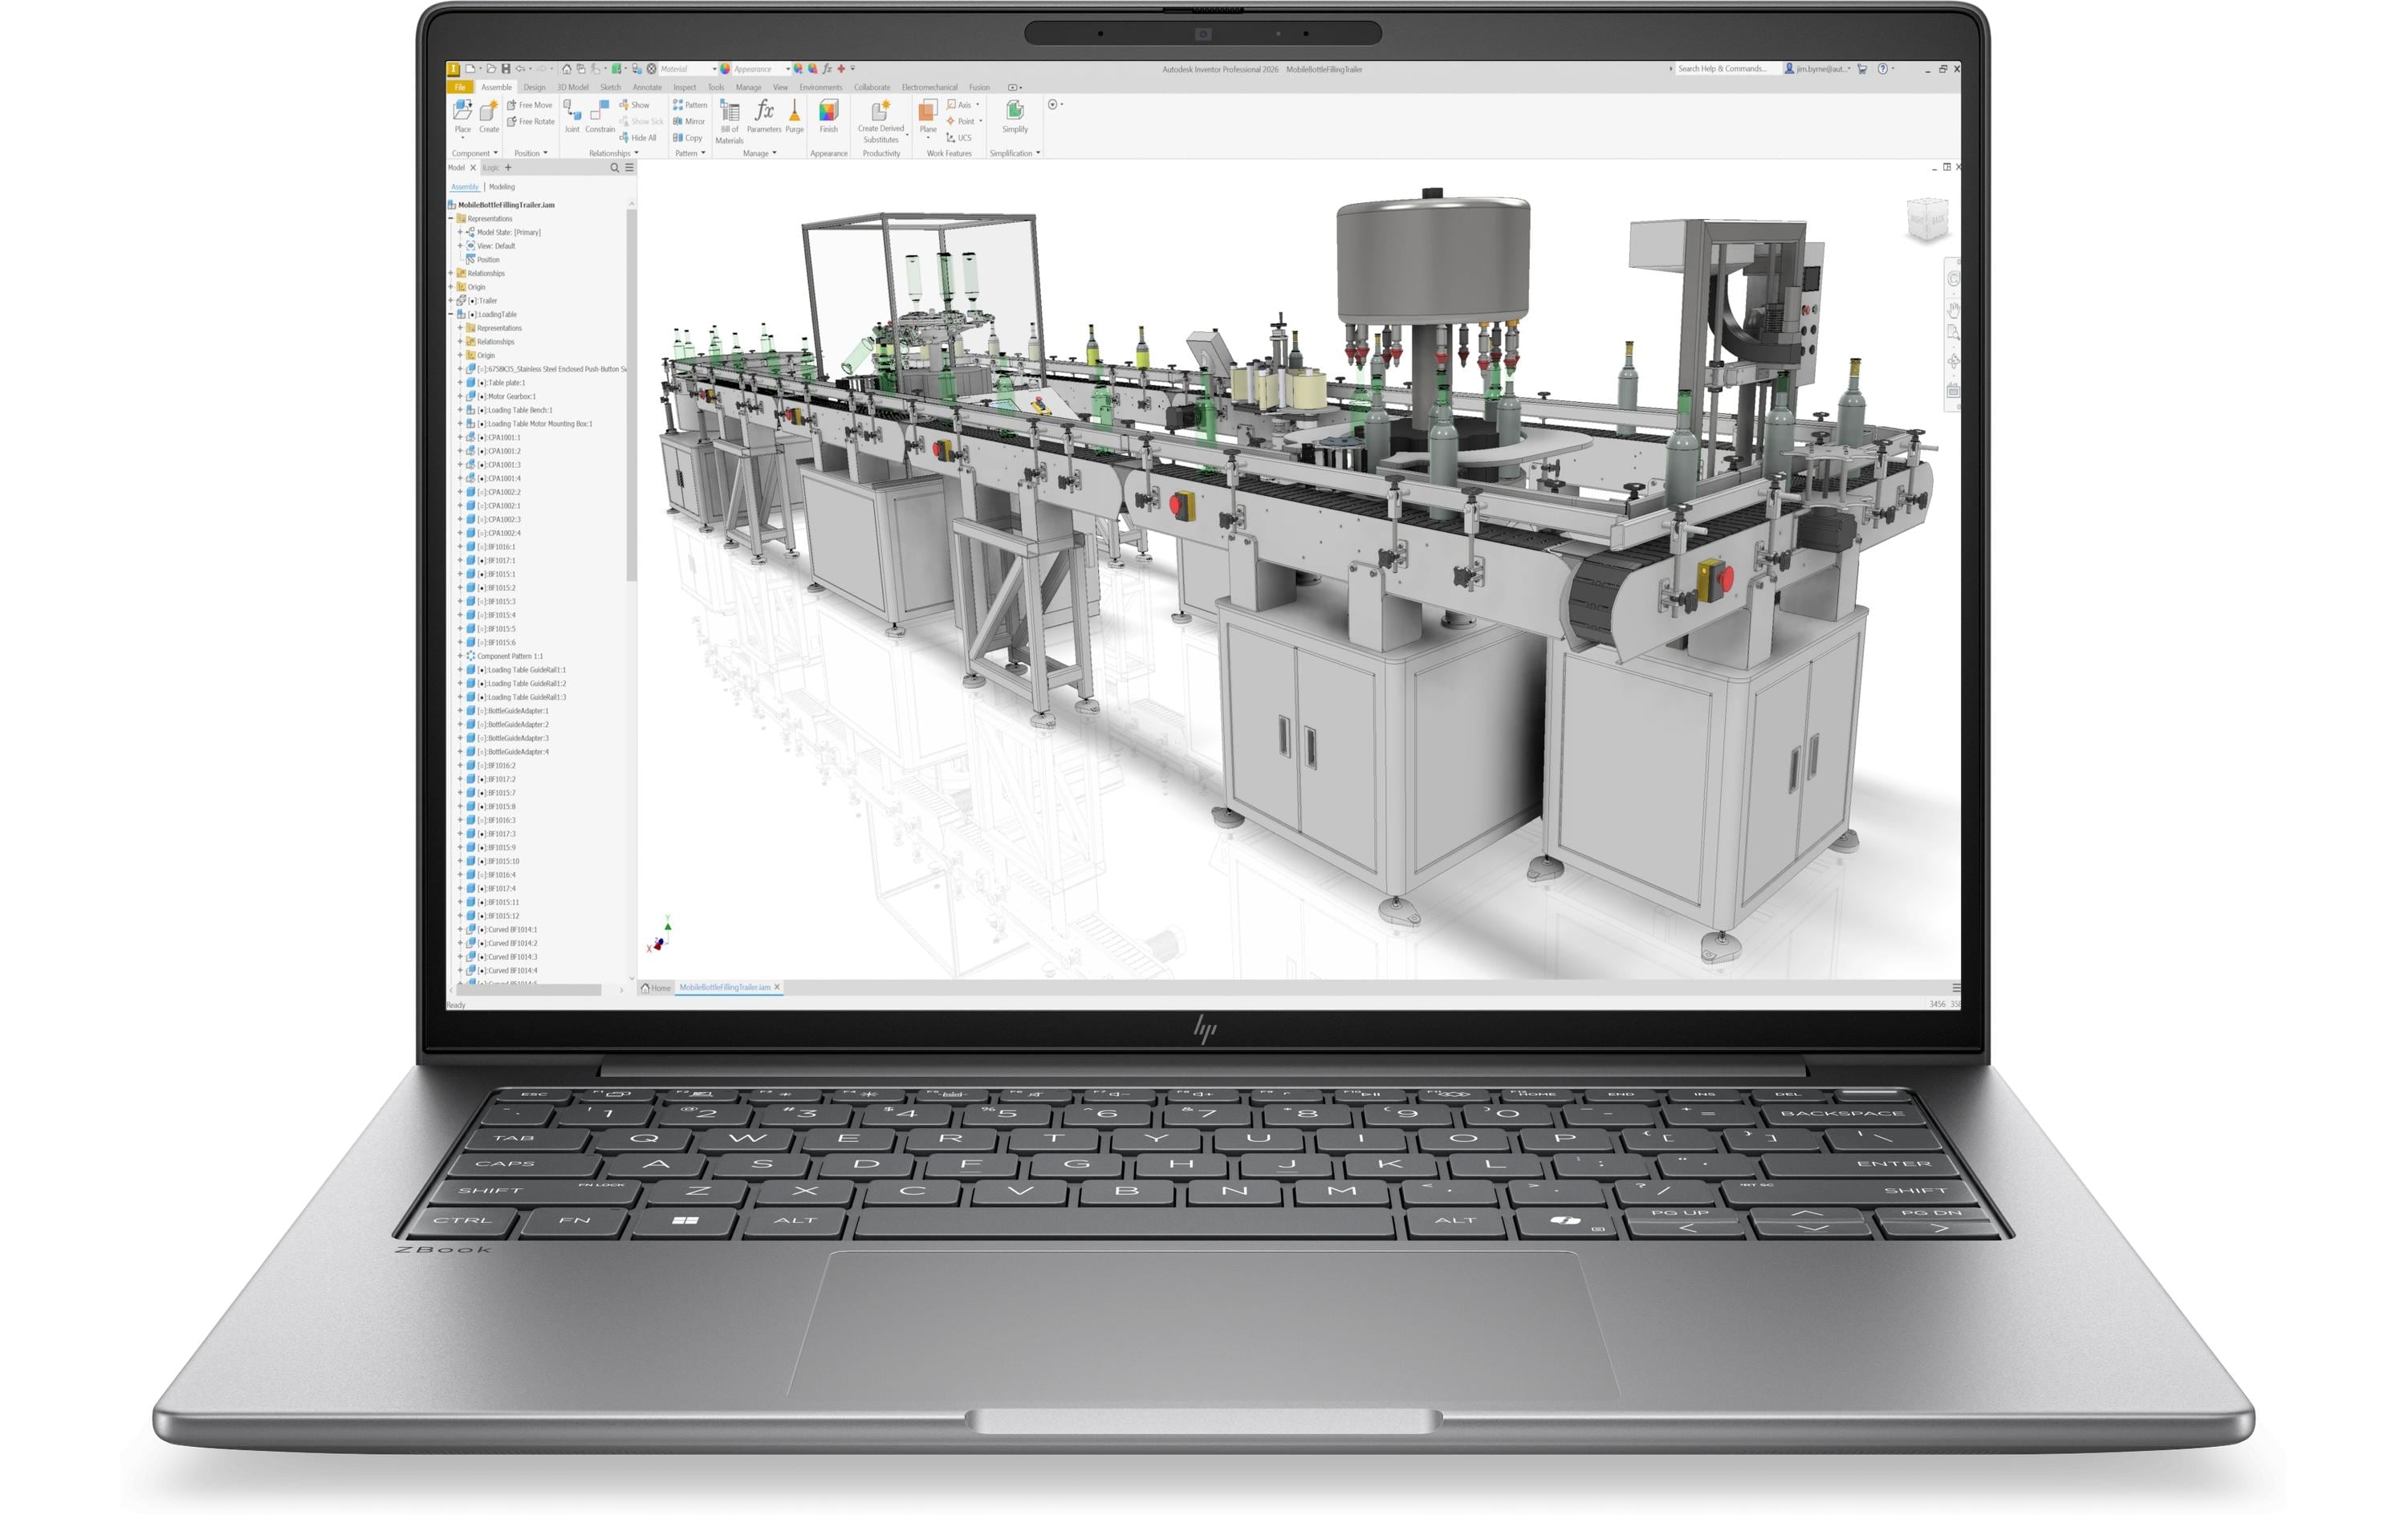This screenshot has height=1515, width=2408.
Task: Switch to the Inspect ribbon tab
Action: 684,87
